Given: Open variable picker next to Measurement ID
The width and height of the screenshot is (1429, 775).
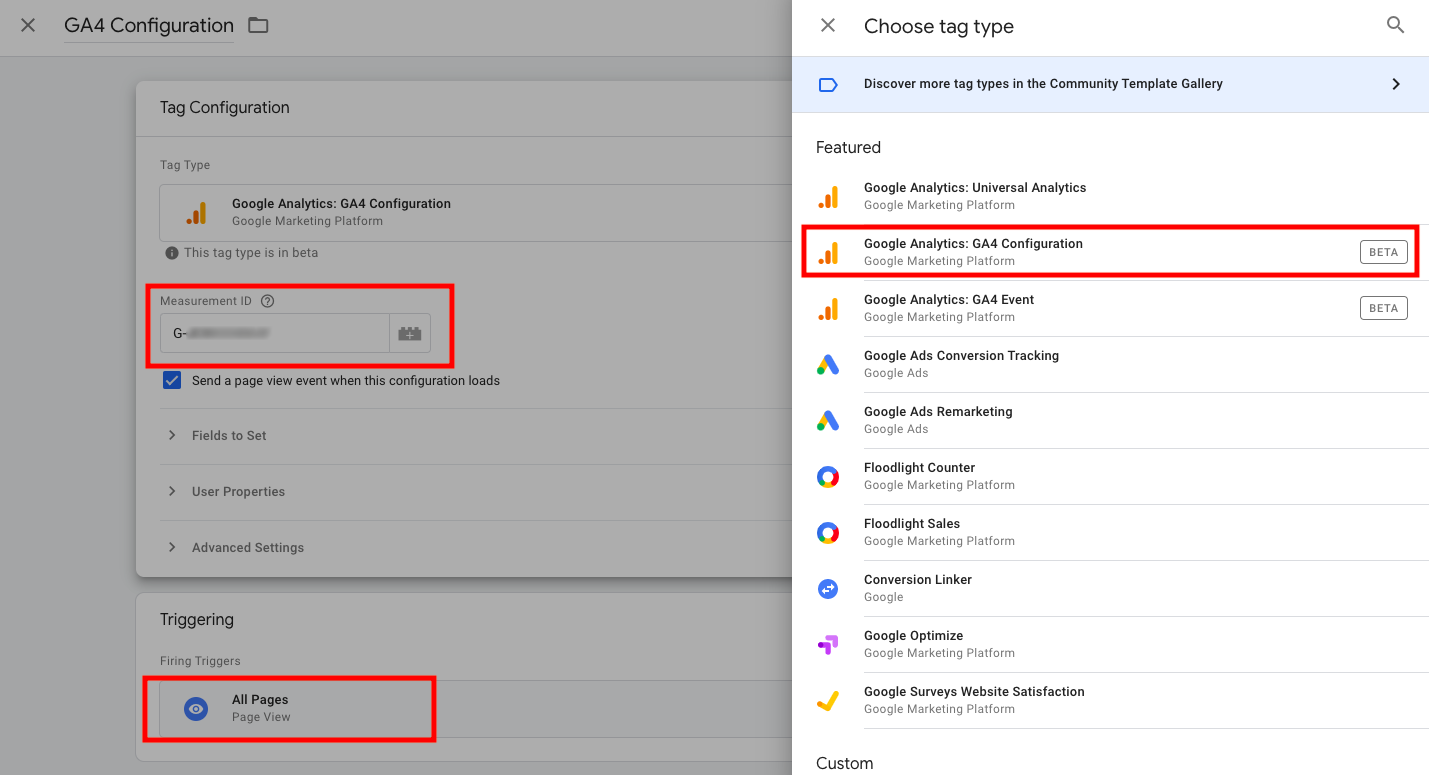Looking at the screenshot, I should click(x=410, y=333).
